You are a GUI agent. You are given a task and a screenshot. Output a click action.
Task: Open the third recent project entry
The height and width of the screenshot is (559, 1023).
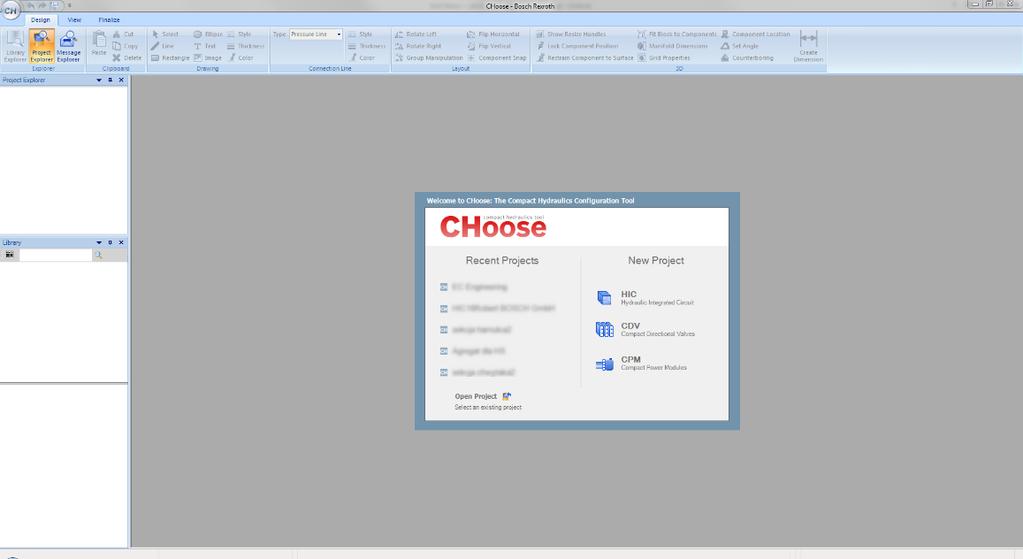(476, 330)
